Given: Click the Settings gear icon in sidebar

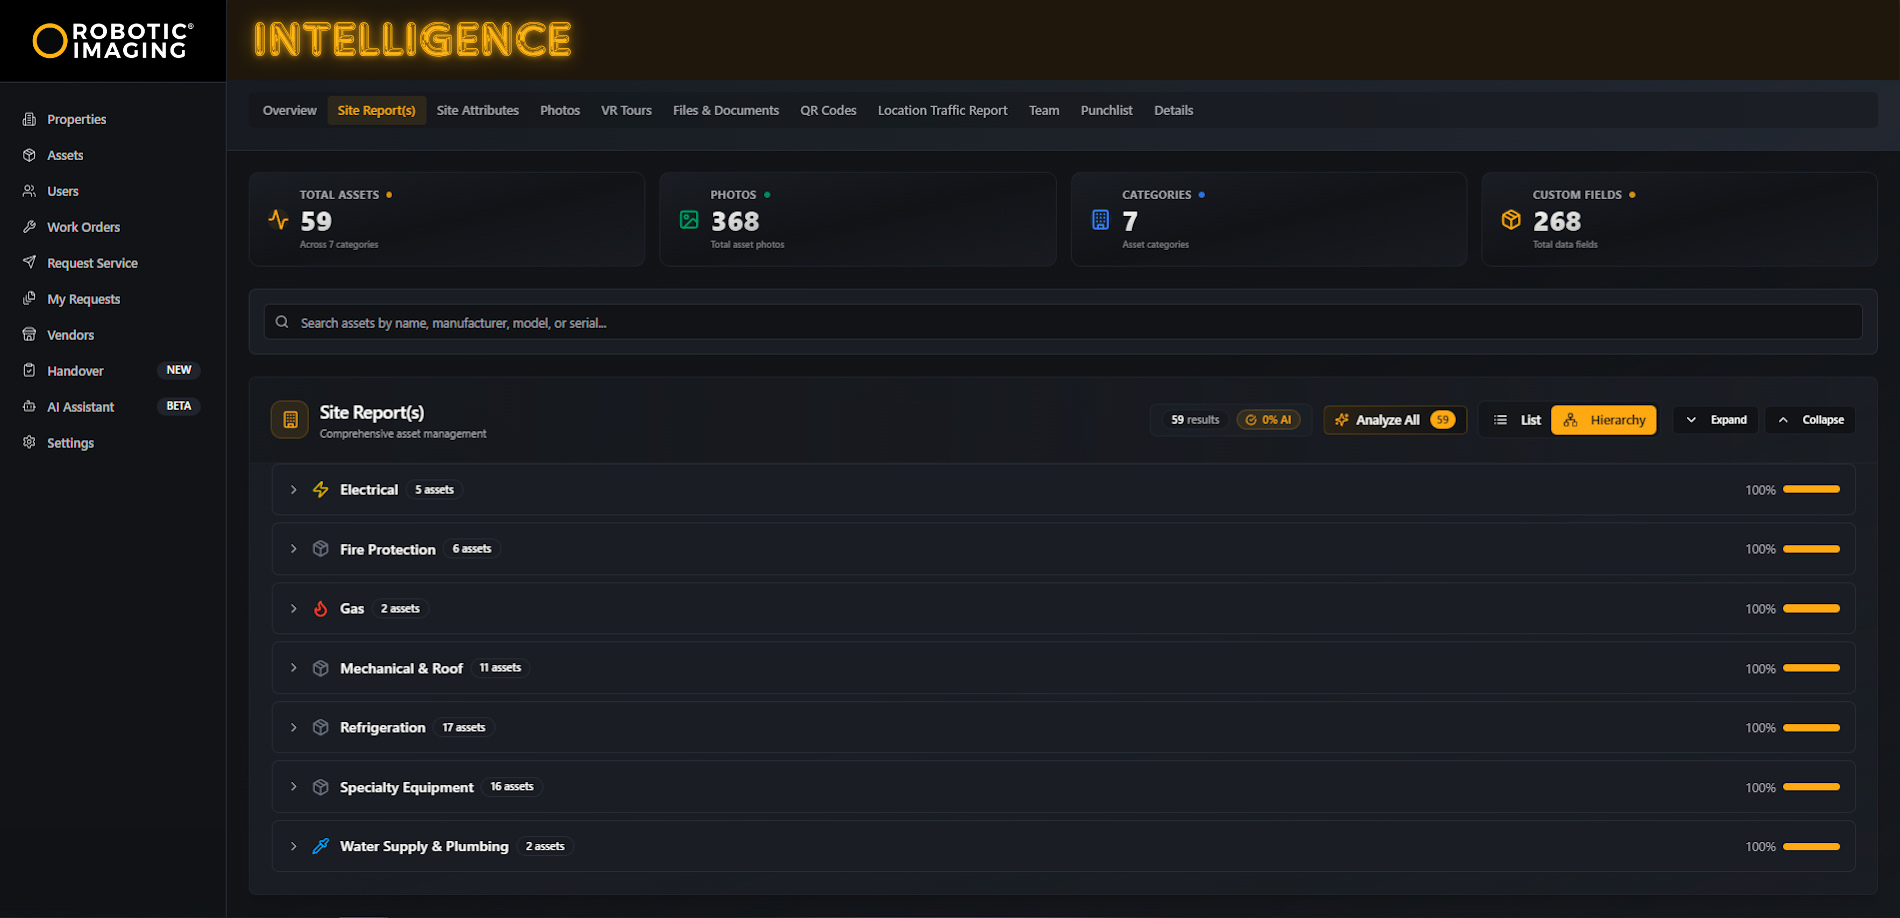Looking at the screenshot, I should tap(29, 443).
